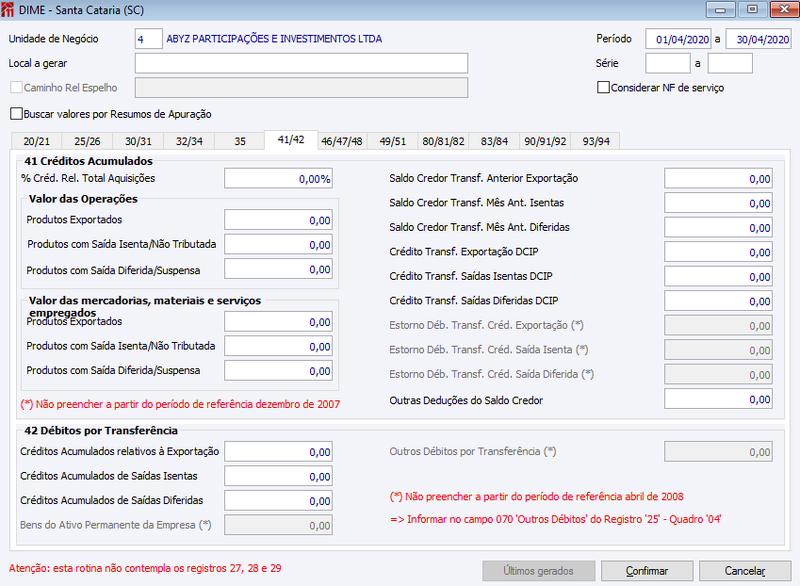This screenshot has height=586, width=800.
Task: Maximize the DIME window
Action: tap(752, 10)
